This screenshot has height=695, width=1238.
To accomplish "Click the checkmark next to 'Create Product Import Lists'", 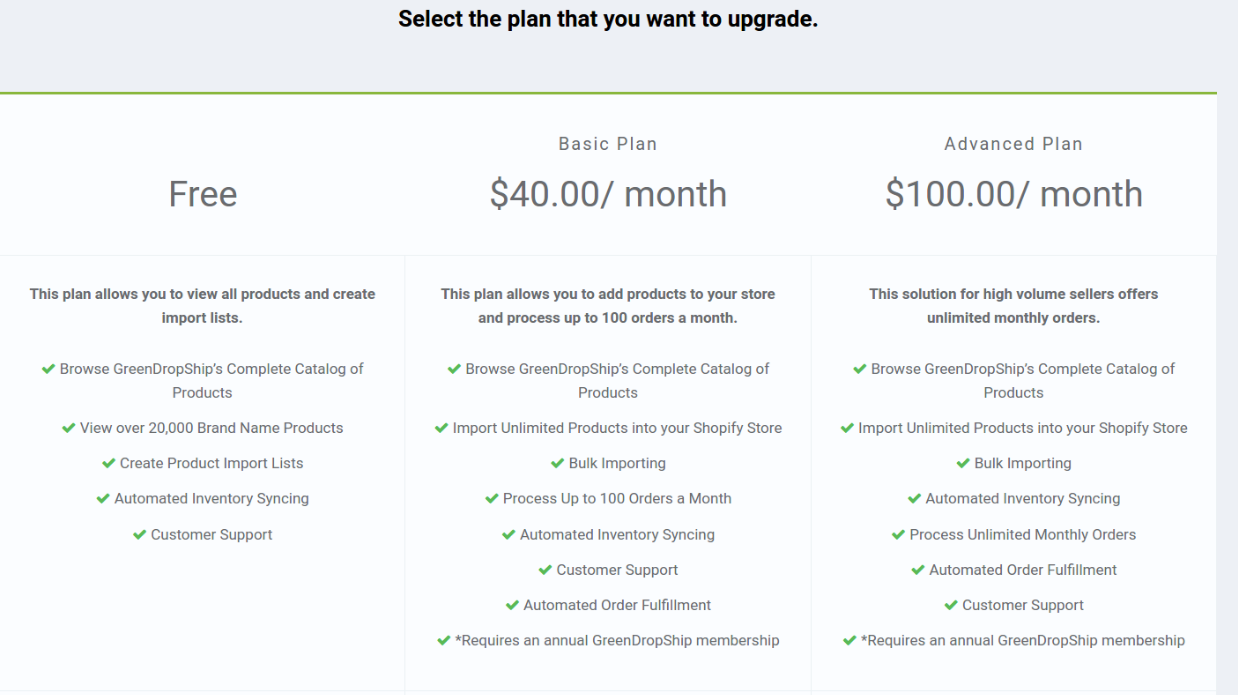I will click(x=109, y=463).
